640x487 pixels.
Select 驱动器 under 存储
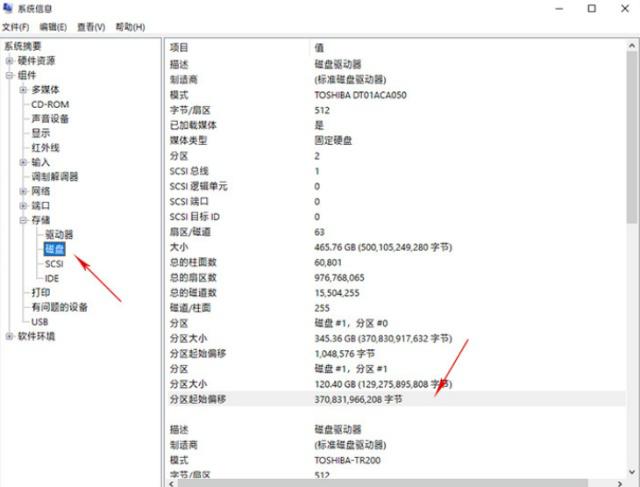(59, 235)
